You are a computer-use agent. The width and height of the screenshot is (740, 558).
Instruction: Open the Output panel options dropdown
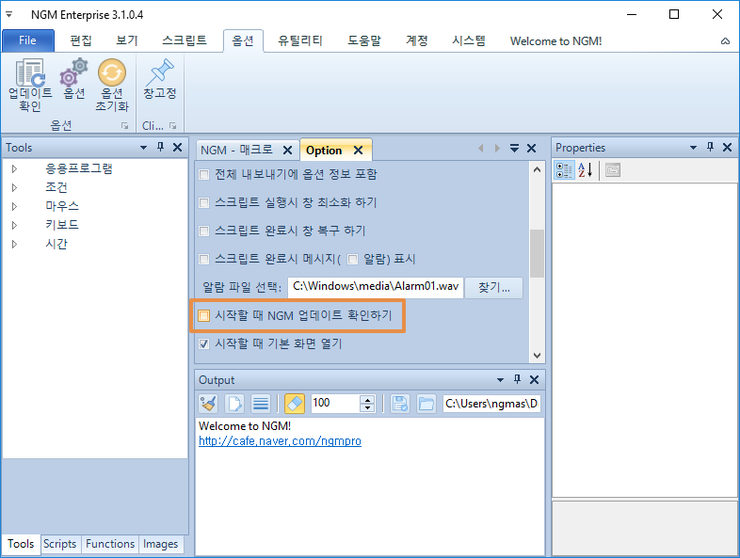point(500,380)
